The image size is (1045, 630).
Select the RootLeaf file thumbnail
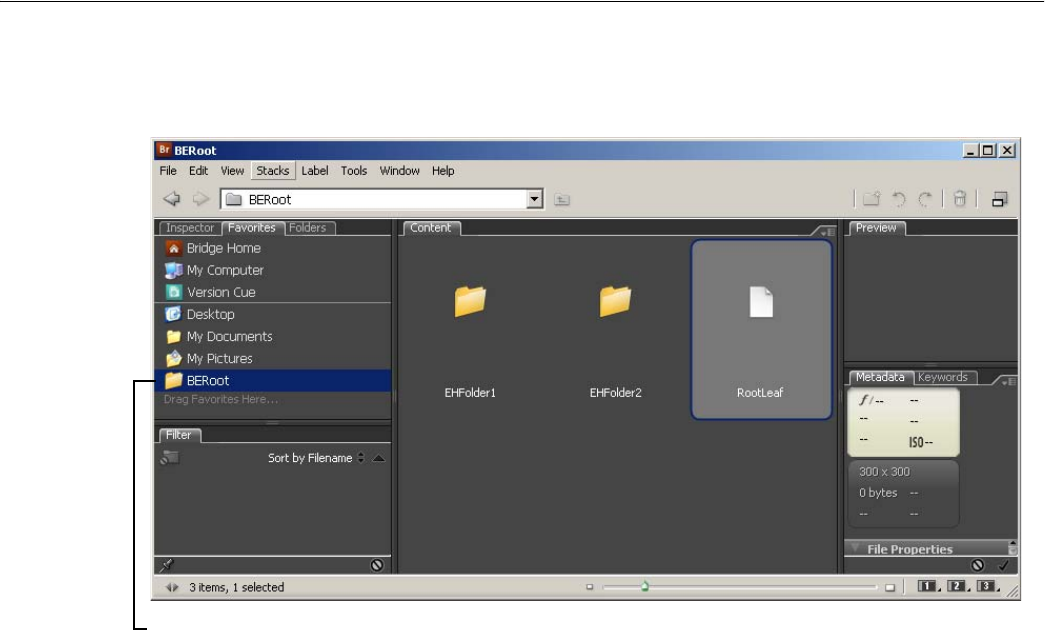pos(761,330)
